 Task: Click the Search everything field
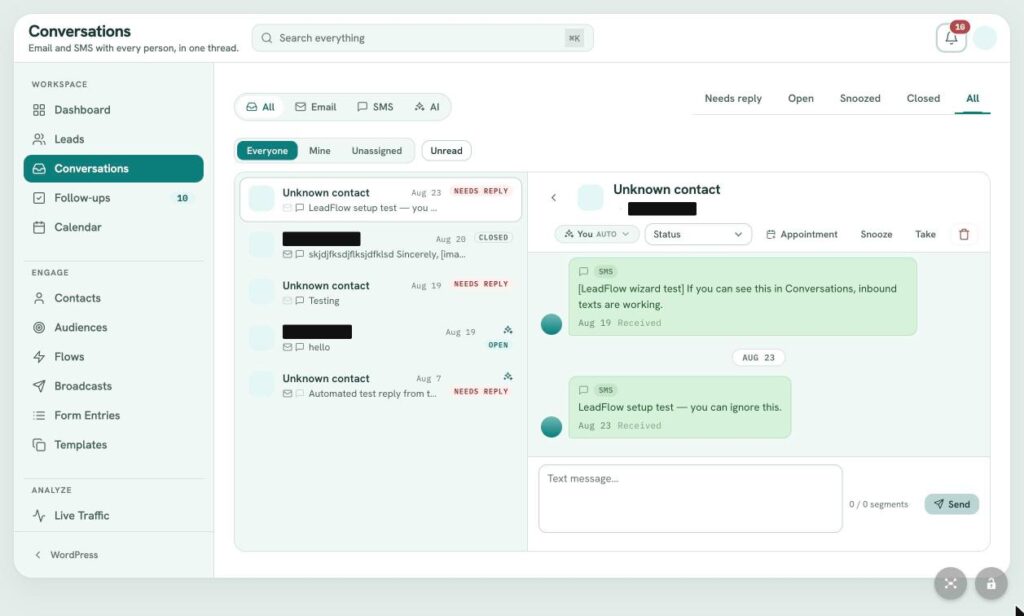tap(423, 38)
